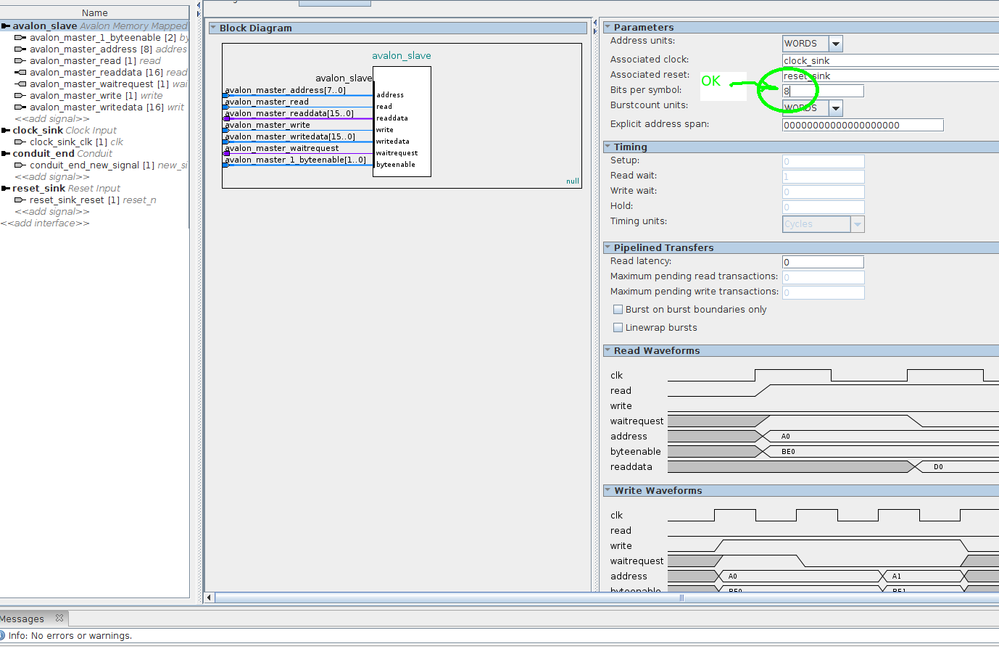Viewport: 999px width, 647px height.
Task: Open the Burstcount units dropdown
Action: [835, 108]
